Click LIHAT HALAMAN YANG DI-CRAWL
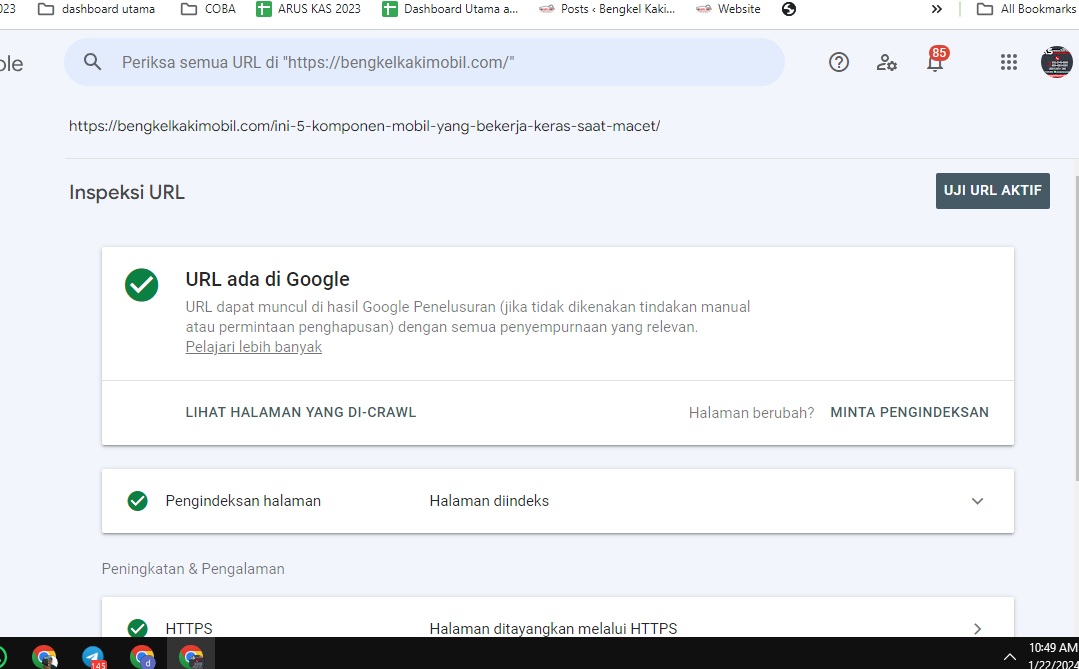Viewport: 1079px width, 669px height. tap(301, 412)
